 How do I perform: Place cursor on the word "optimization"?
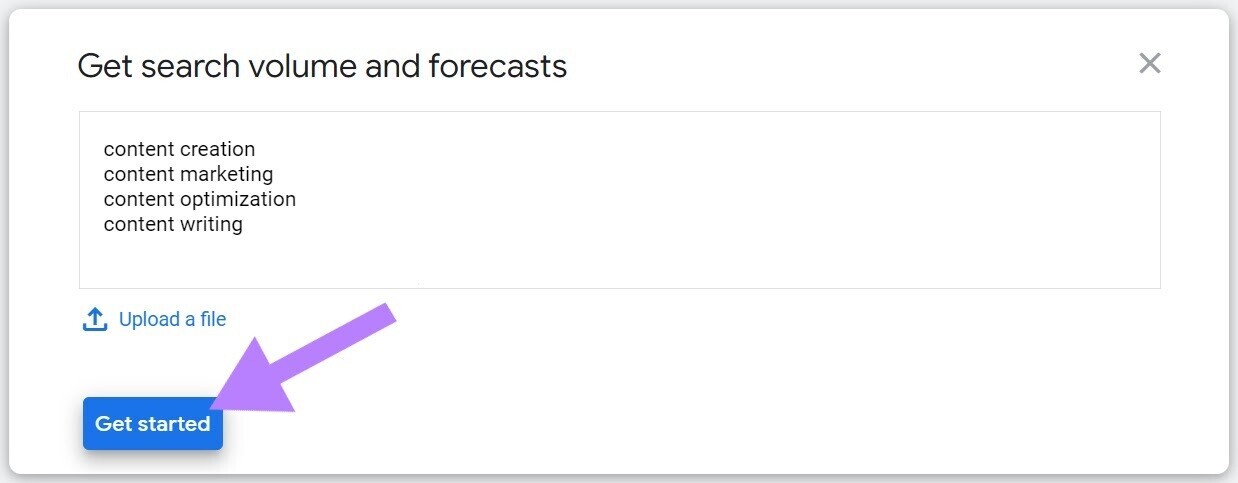click(x=238, y=200)
